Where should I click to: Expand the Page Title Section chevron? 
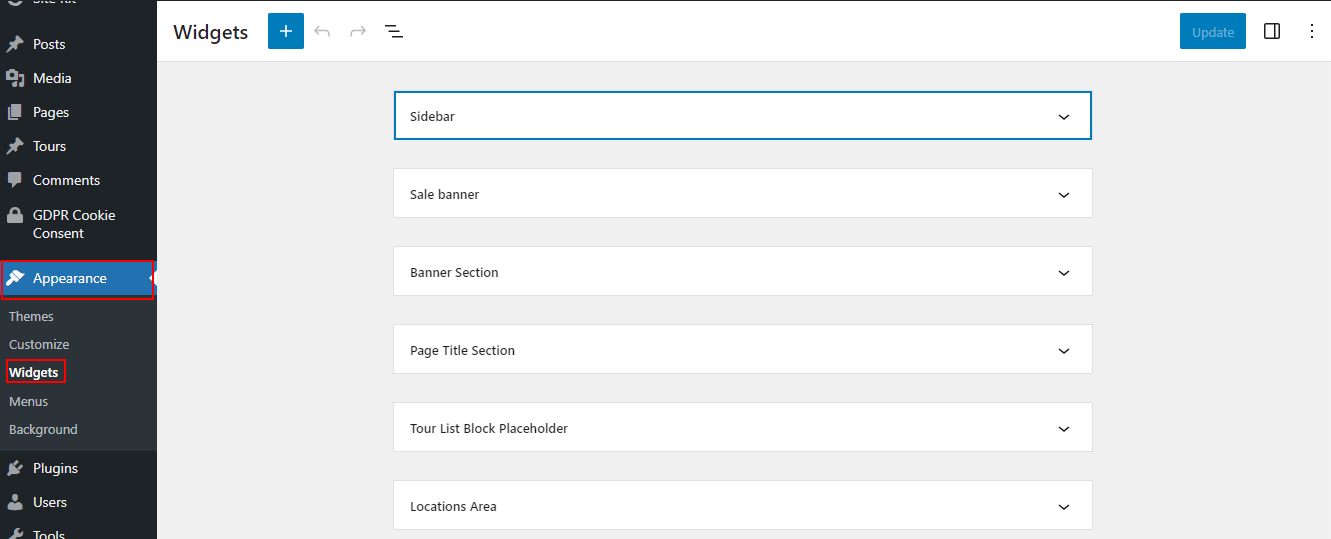1064,351
